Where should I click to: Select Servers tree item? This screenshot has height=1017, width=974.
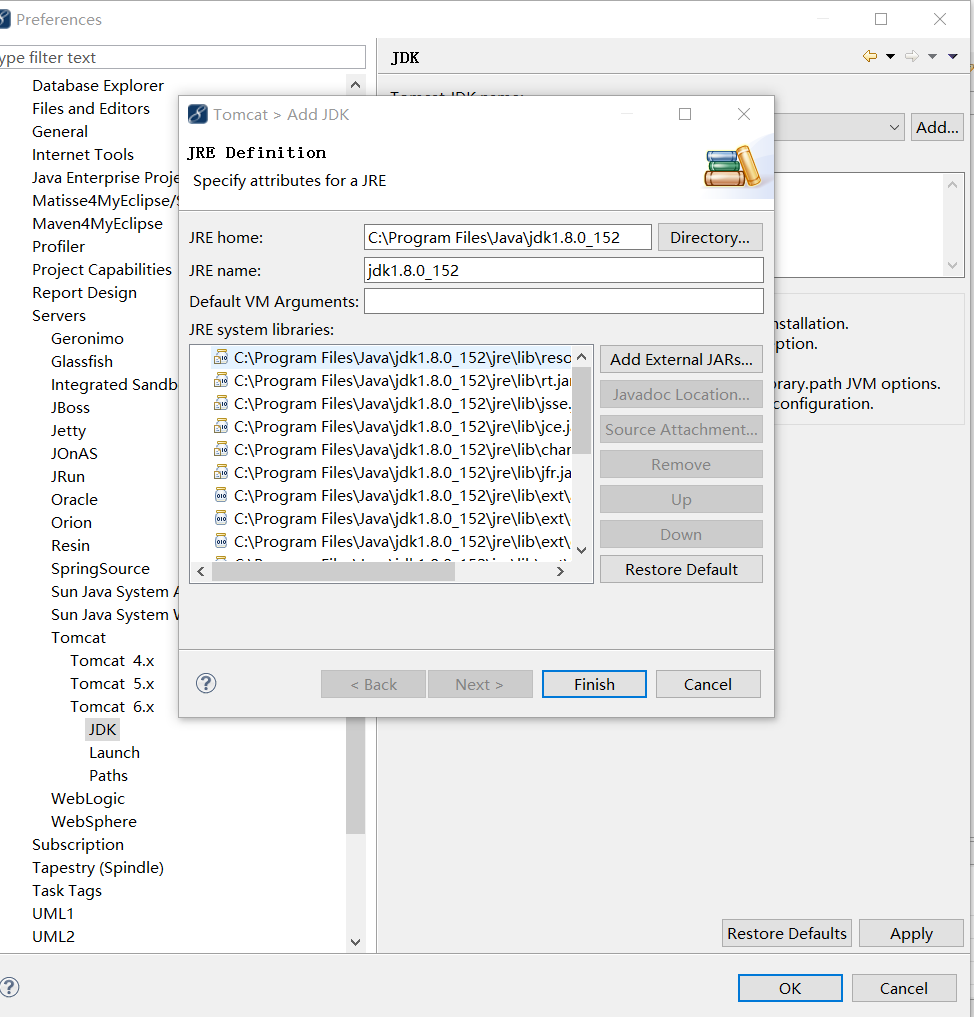tap(59, 316)
